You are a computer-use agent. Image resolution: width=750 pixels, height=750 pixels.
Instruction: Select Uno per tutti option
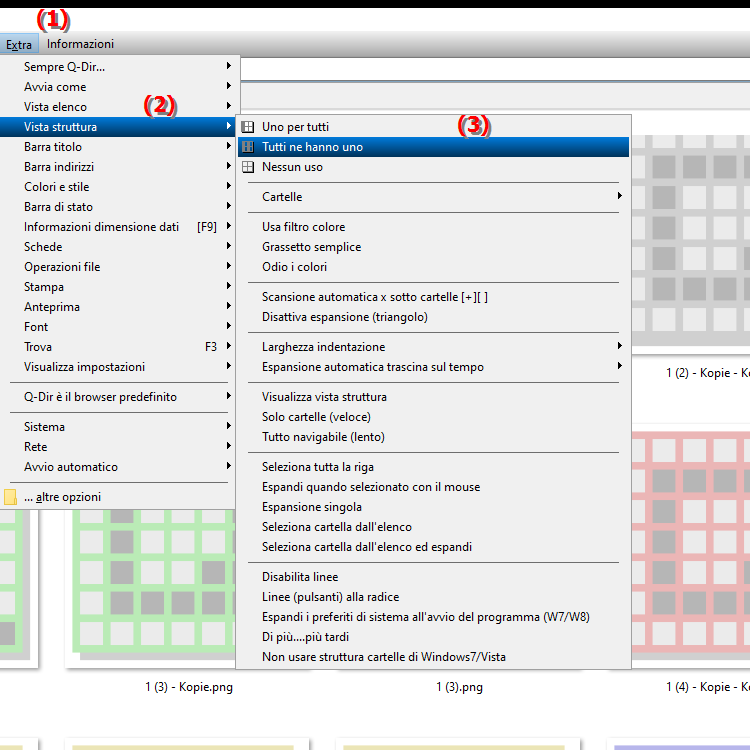point(433,127)
